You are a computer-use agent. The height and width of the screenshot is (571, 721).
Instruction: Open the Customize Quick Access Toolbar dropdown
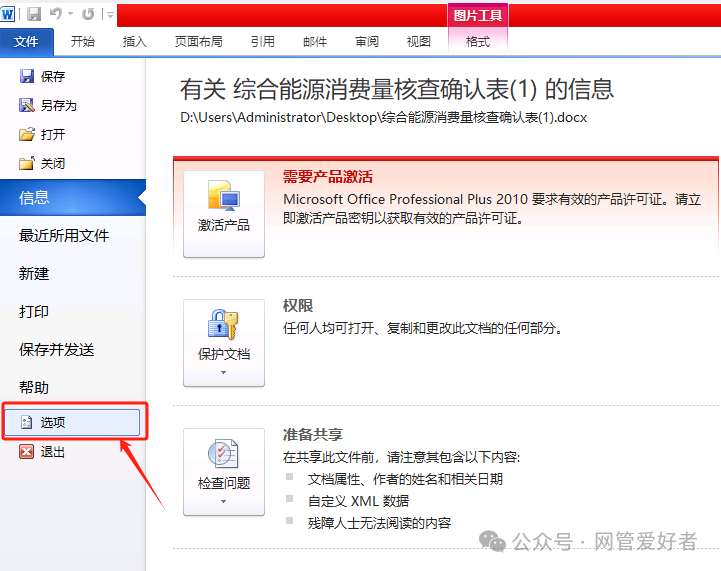click(110, 15)
